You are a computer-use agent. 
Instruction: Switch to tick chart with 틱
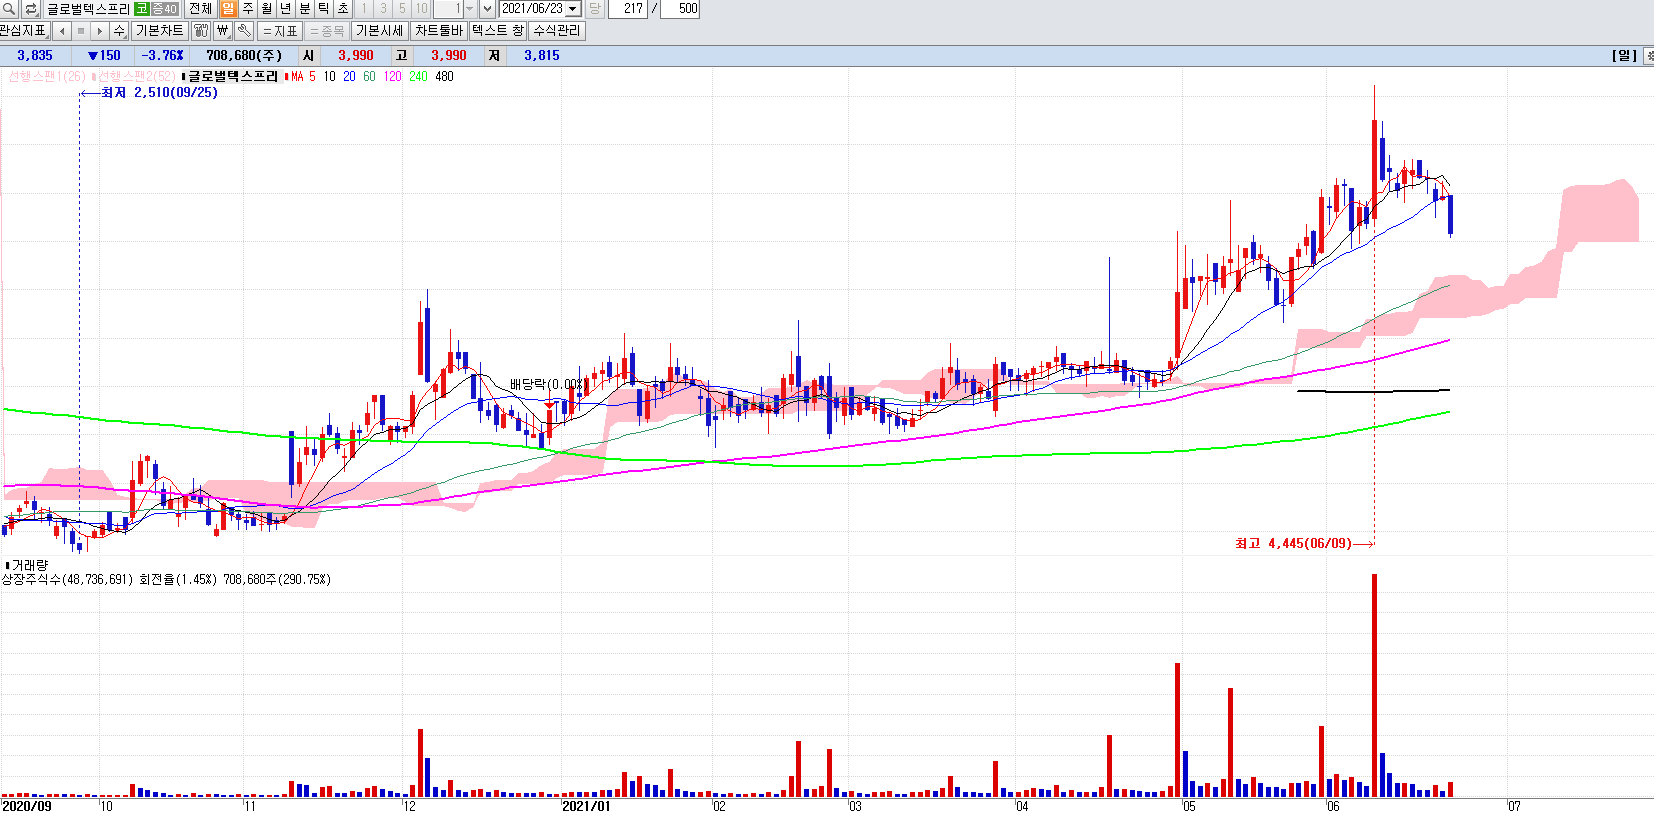point(324,9)
